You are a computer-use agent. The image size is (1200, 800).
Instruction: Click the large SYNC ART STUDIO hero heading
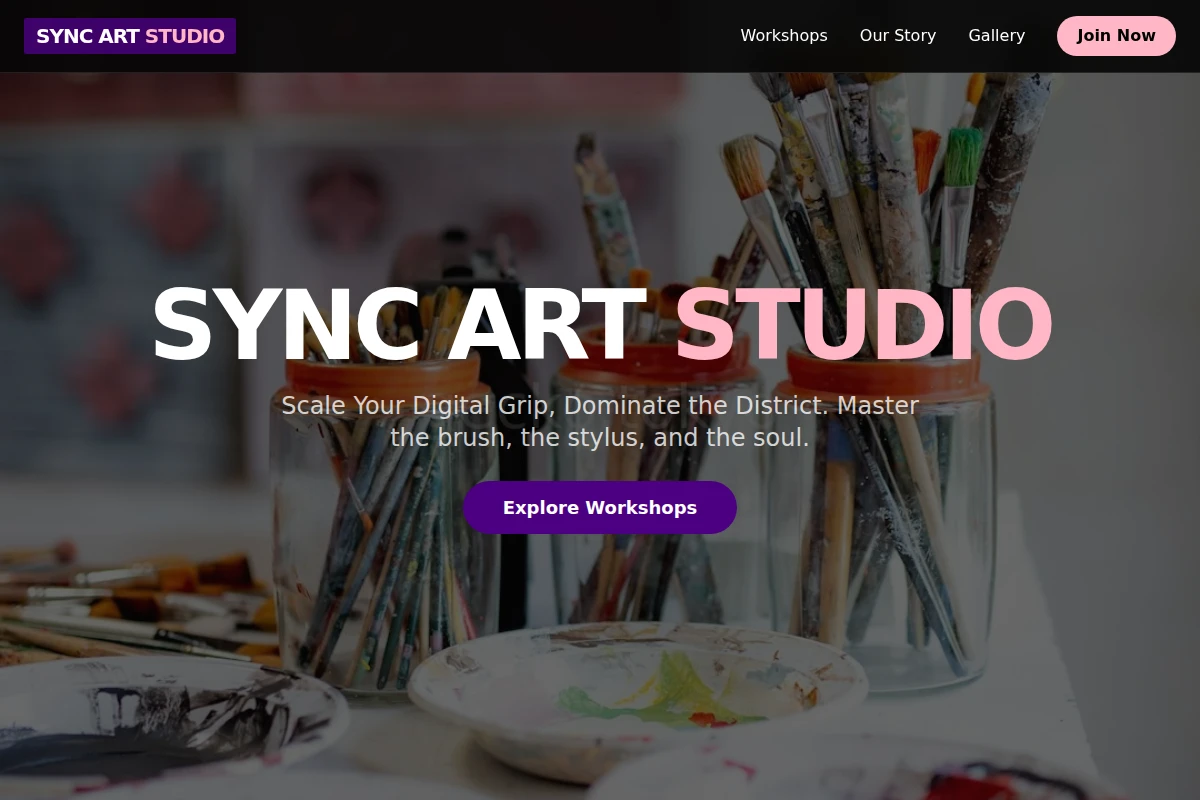(600, 326)
